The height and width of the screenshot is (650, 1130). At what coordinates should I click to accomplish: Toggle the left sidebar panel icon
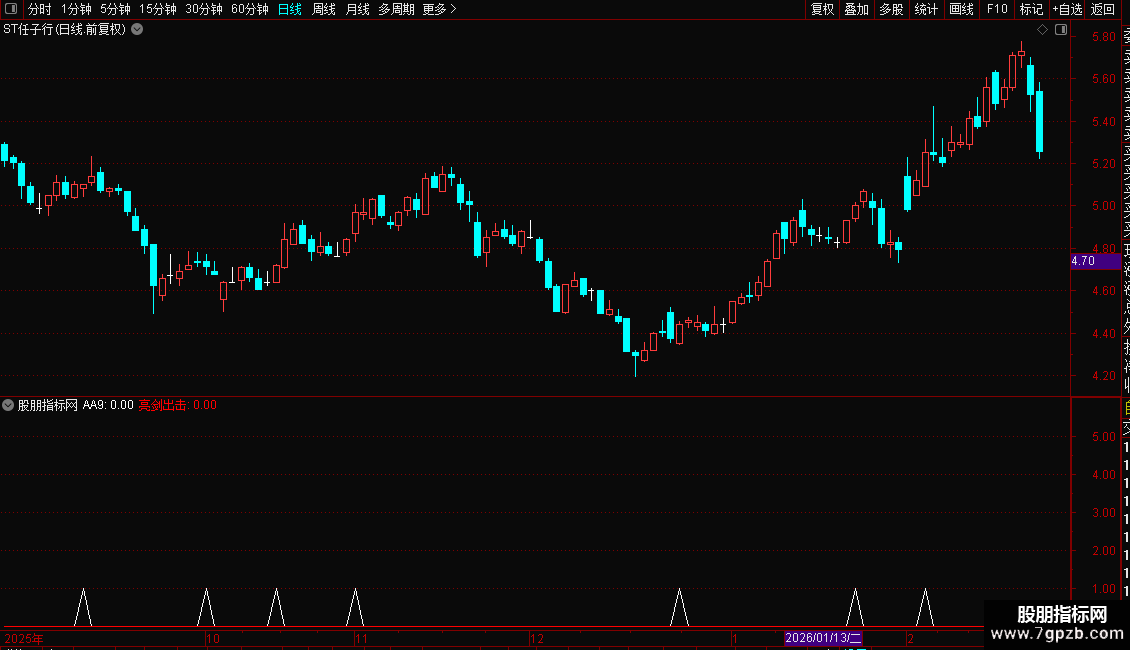(x=11, y=9)
